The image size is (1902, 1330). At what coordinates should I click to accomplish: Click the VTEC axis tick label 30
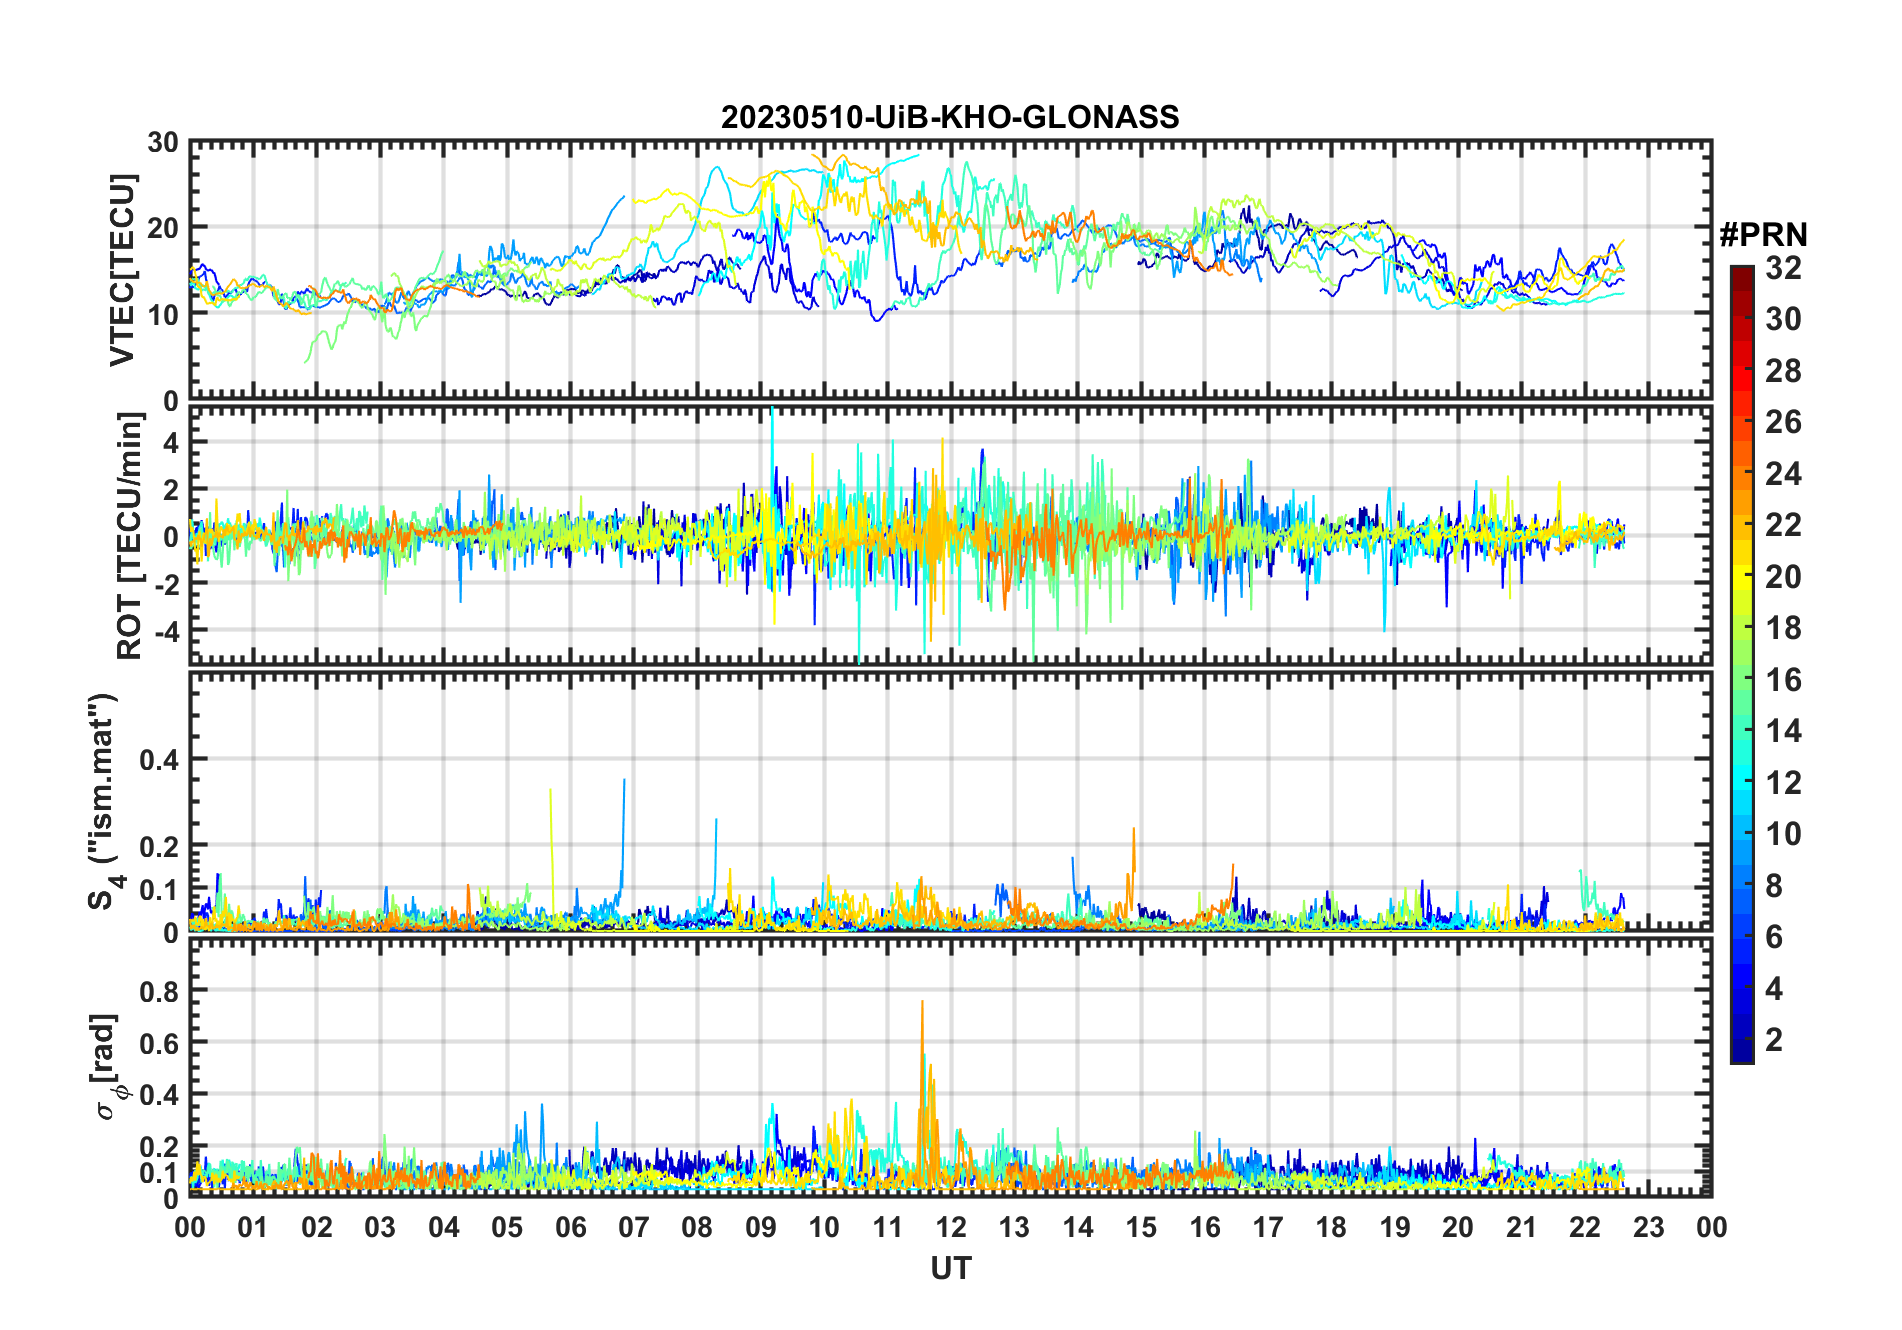pos(163,143)
